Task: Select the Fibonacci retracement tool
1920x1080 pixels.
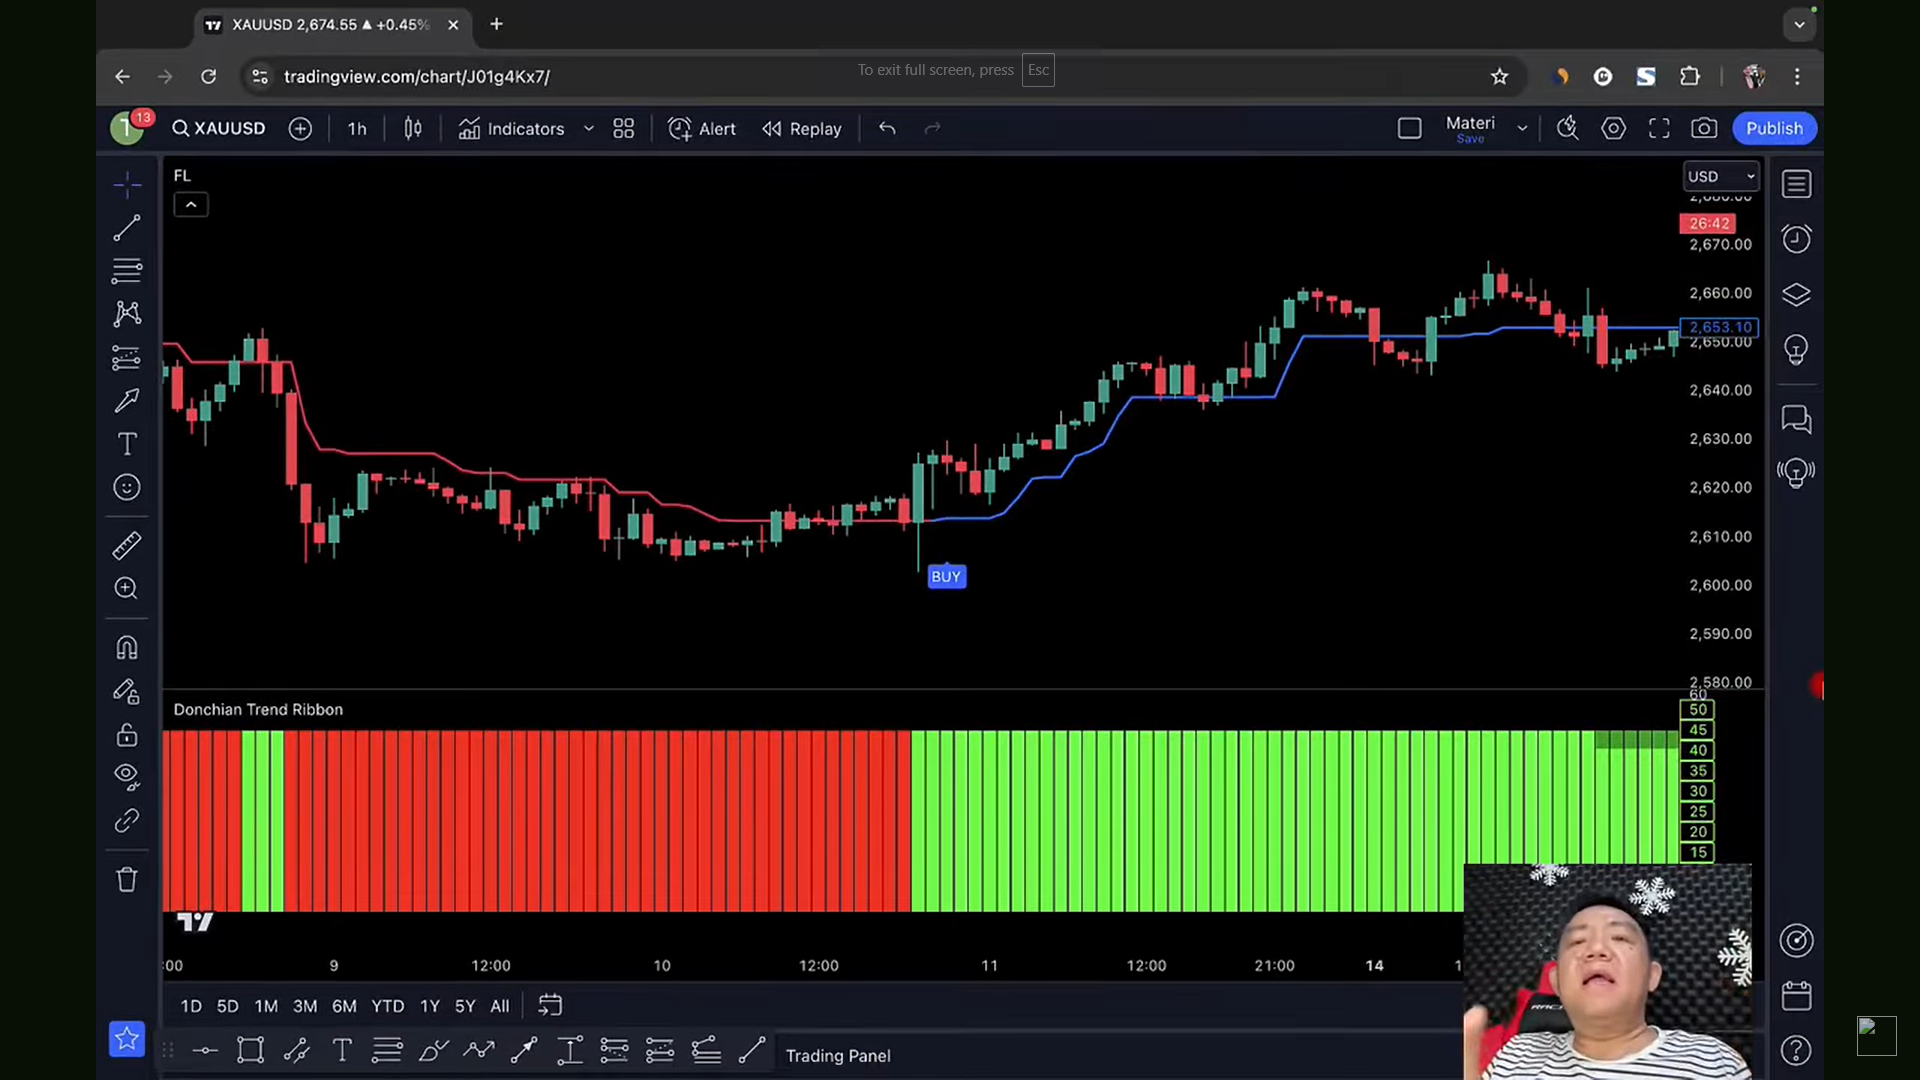Action: [127, 271]
